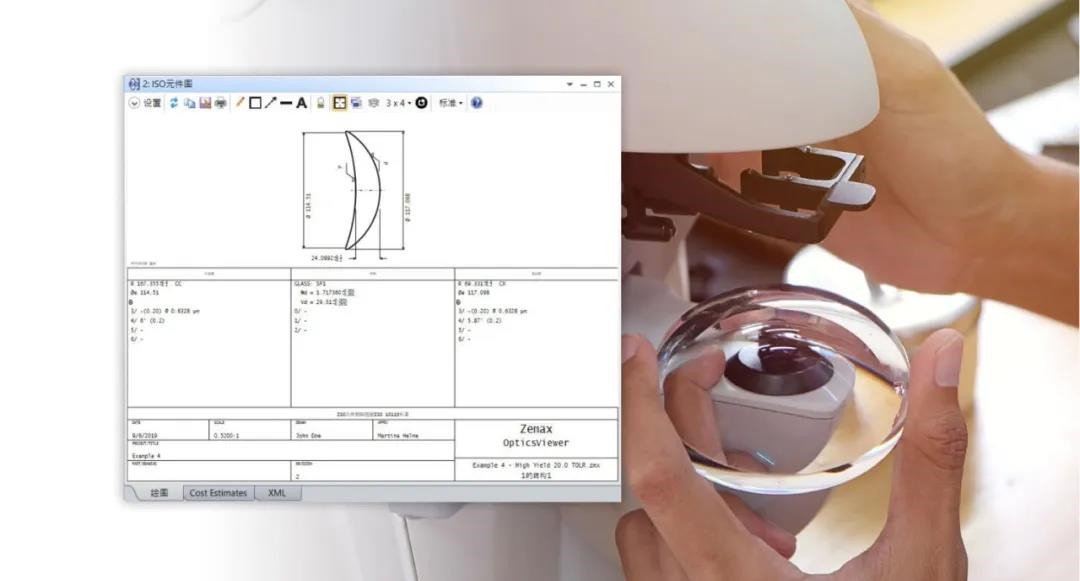This screenshot has width=1080, height=581.
Task: Click the circular reset icon after 3 x 4
Action: [421, 103]
